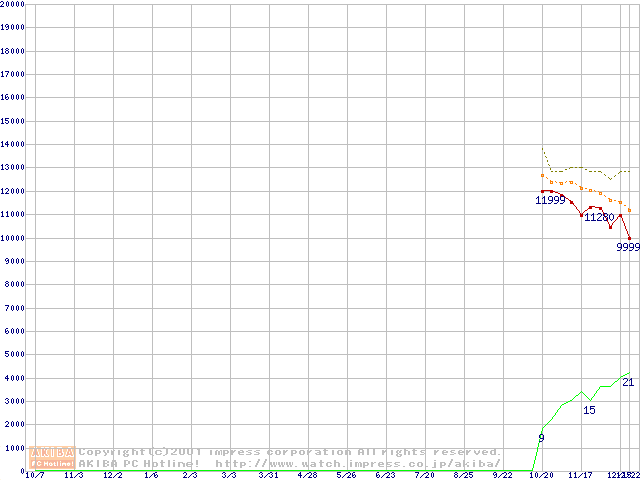Viewport: 640px width, 480px height.
Task: Open the www.watch.impress.co.jp/akiba URL text
Action: pos(358,464)
